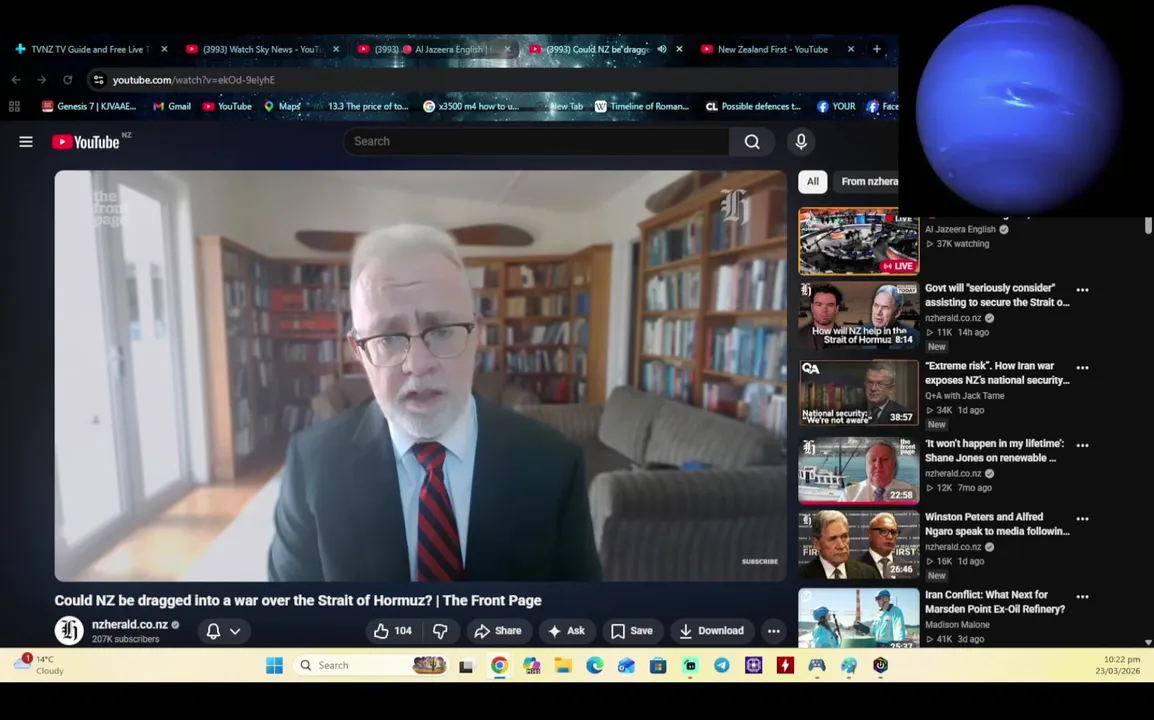
Task: Open the weather widget showing 14°C Cloudy
Action: 38,665
